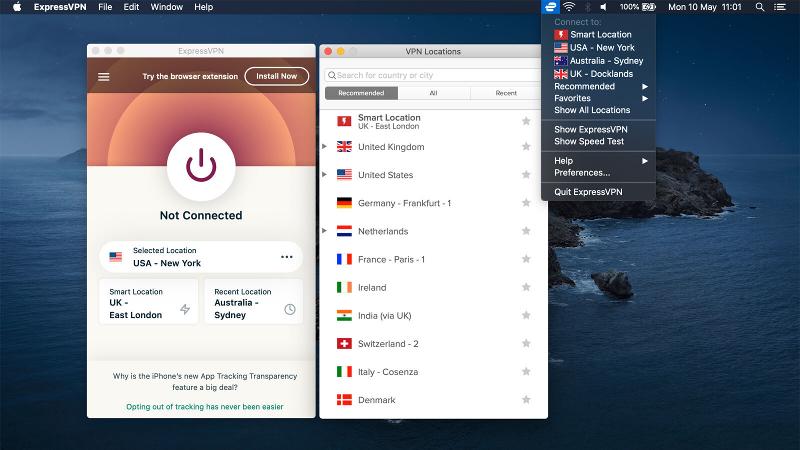Choose Show Speed Test from tray menu
Viewport: 800px width, 450px height.
coord(589,142)
